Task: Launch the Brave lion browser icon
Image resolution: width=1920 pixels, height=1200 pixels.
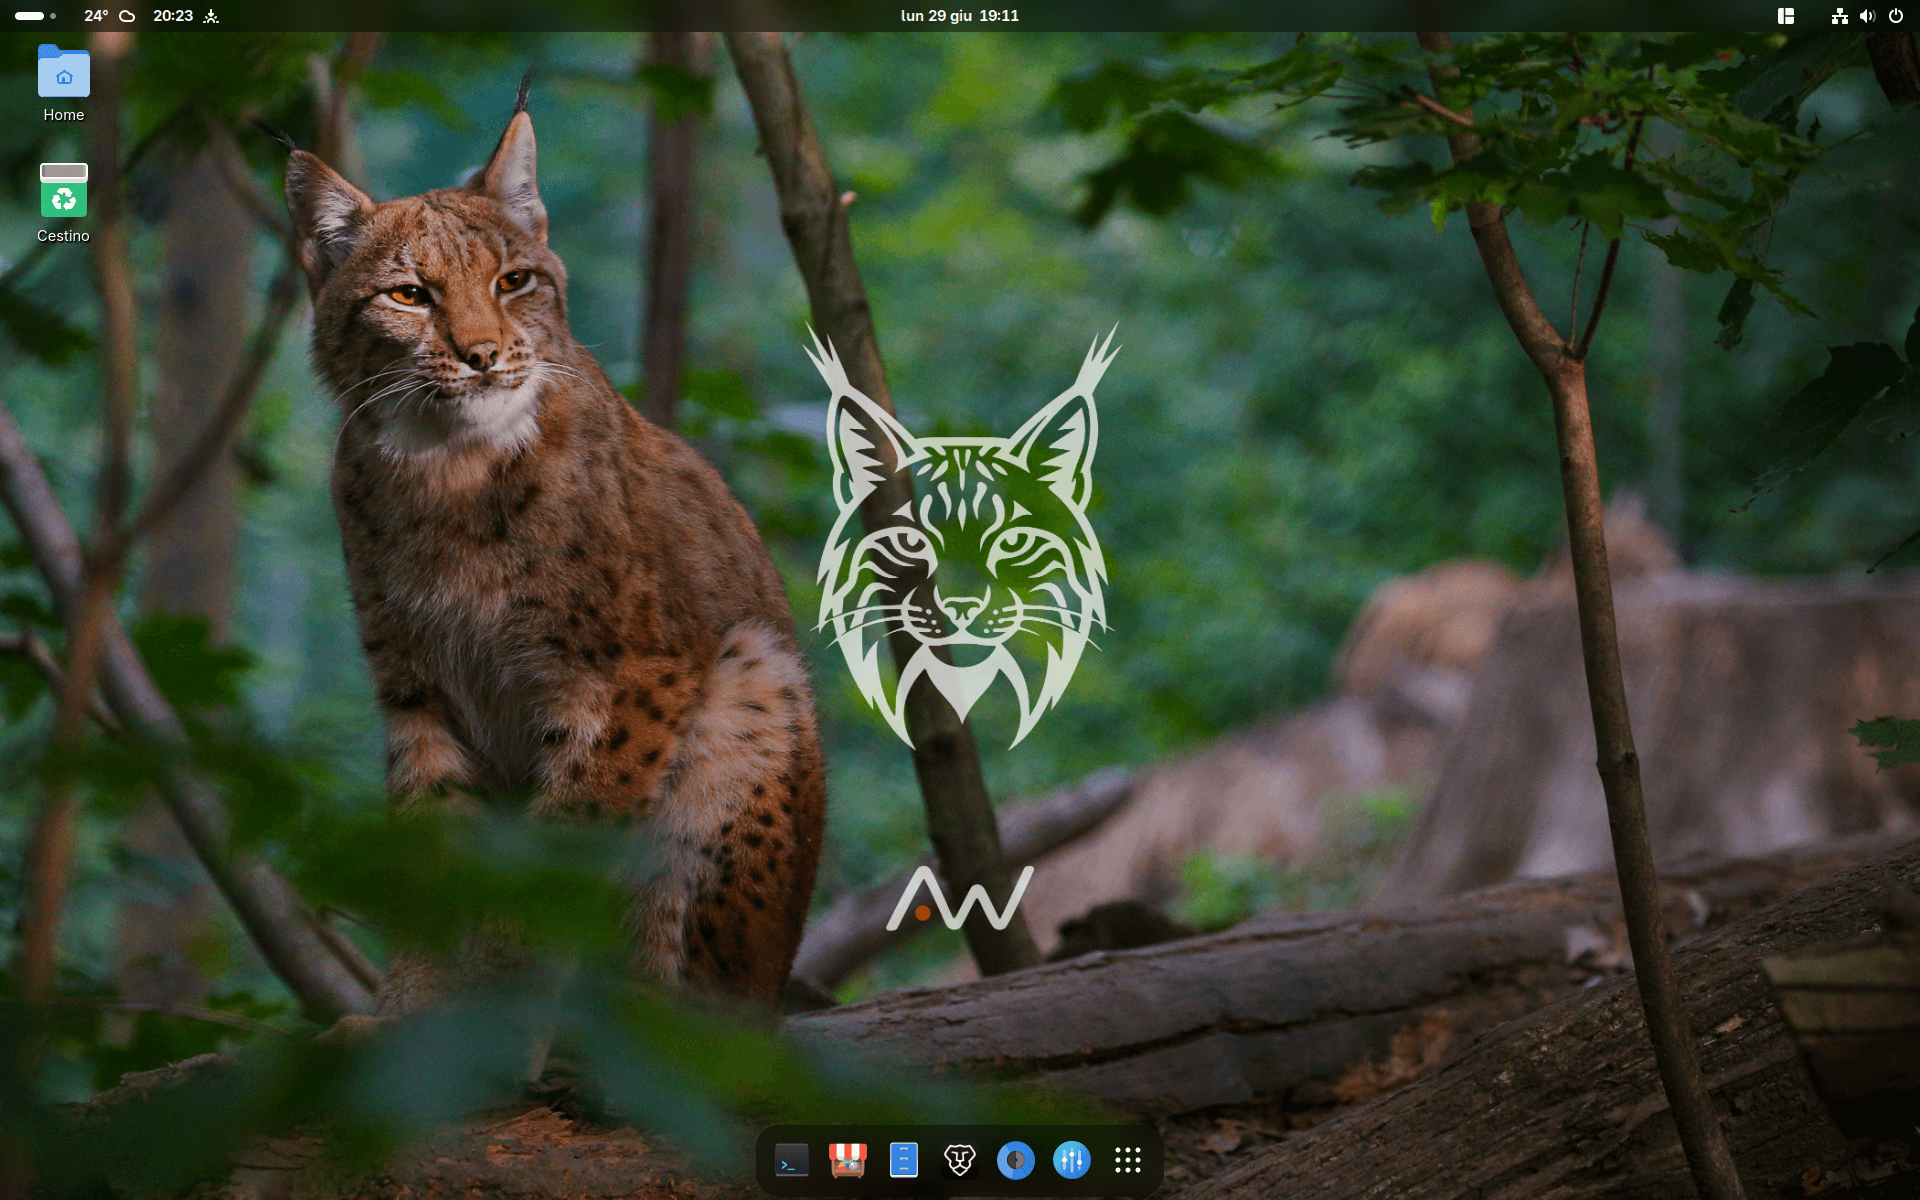Action: click(x=959, y=1160)
